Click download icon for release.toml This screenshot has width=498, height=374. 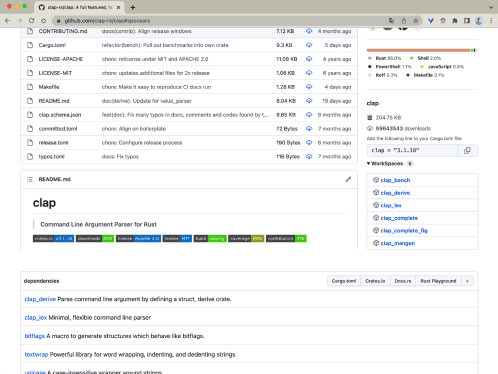coord(309,143)
